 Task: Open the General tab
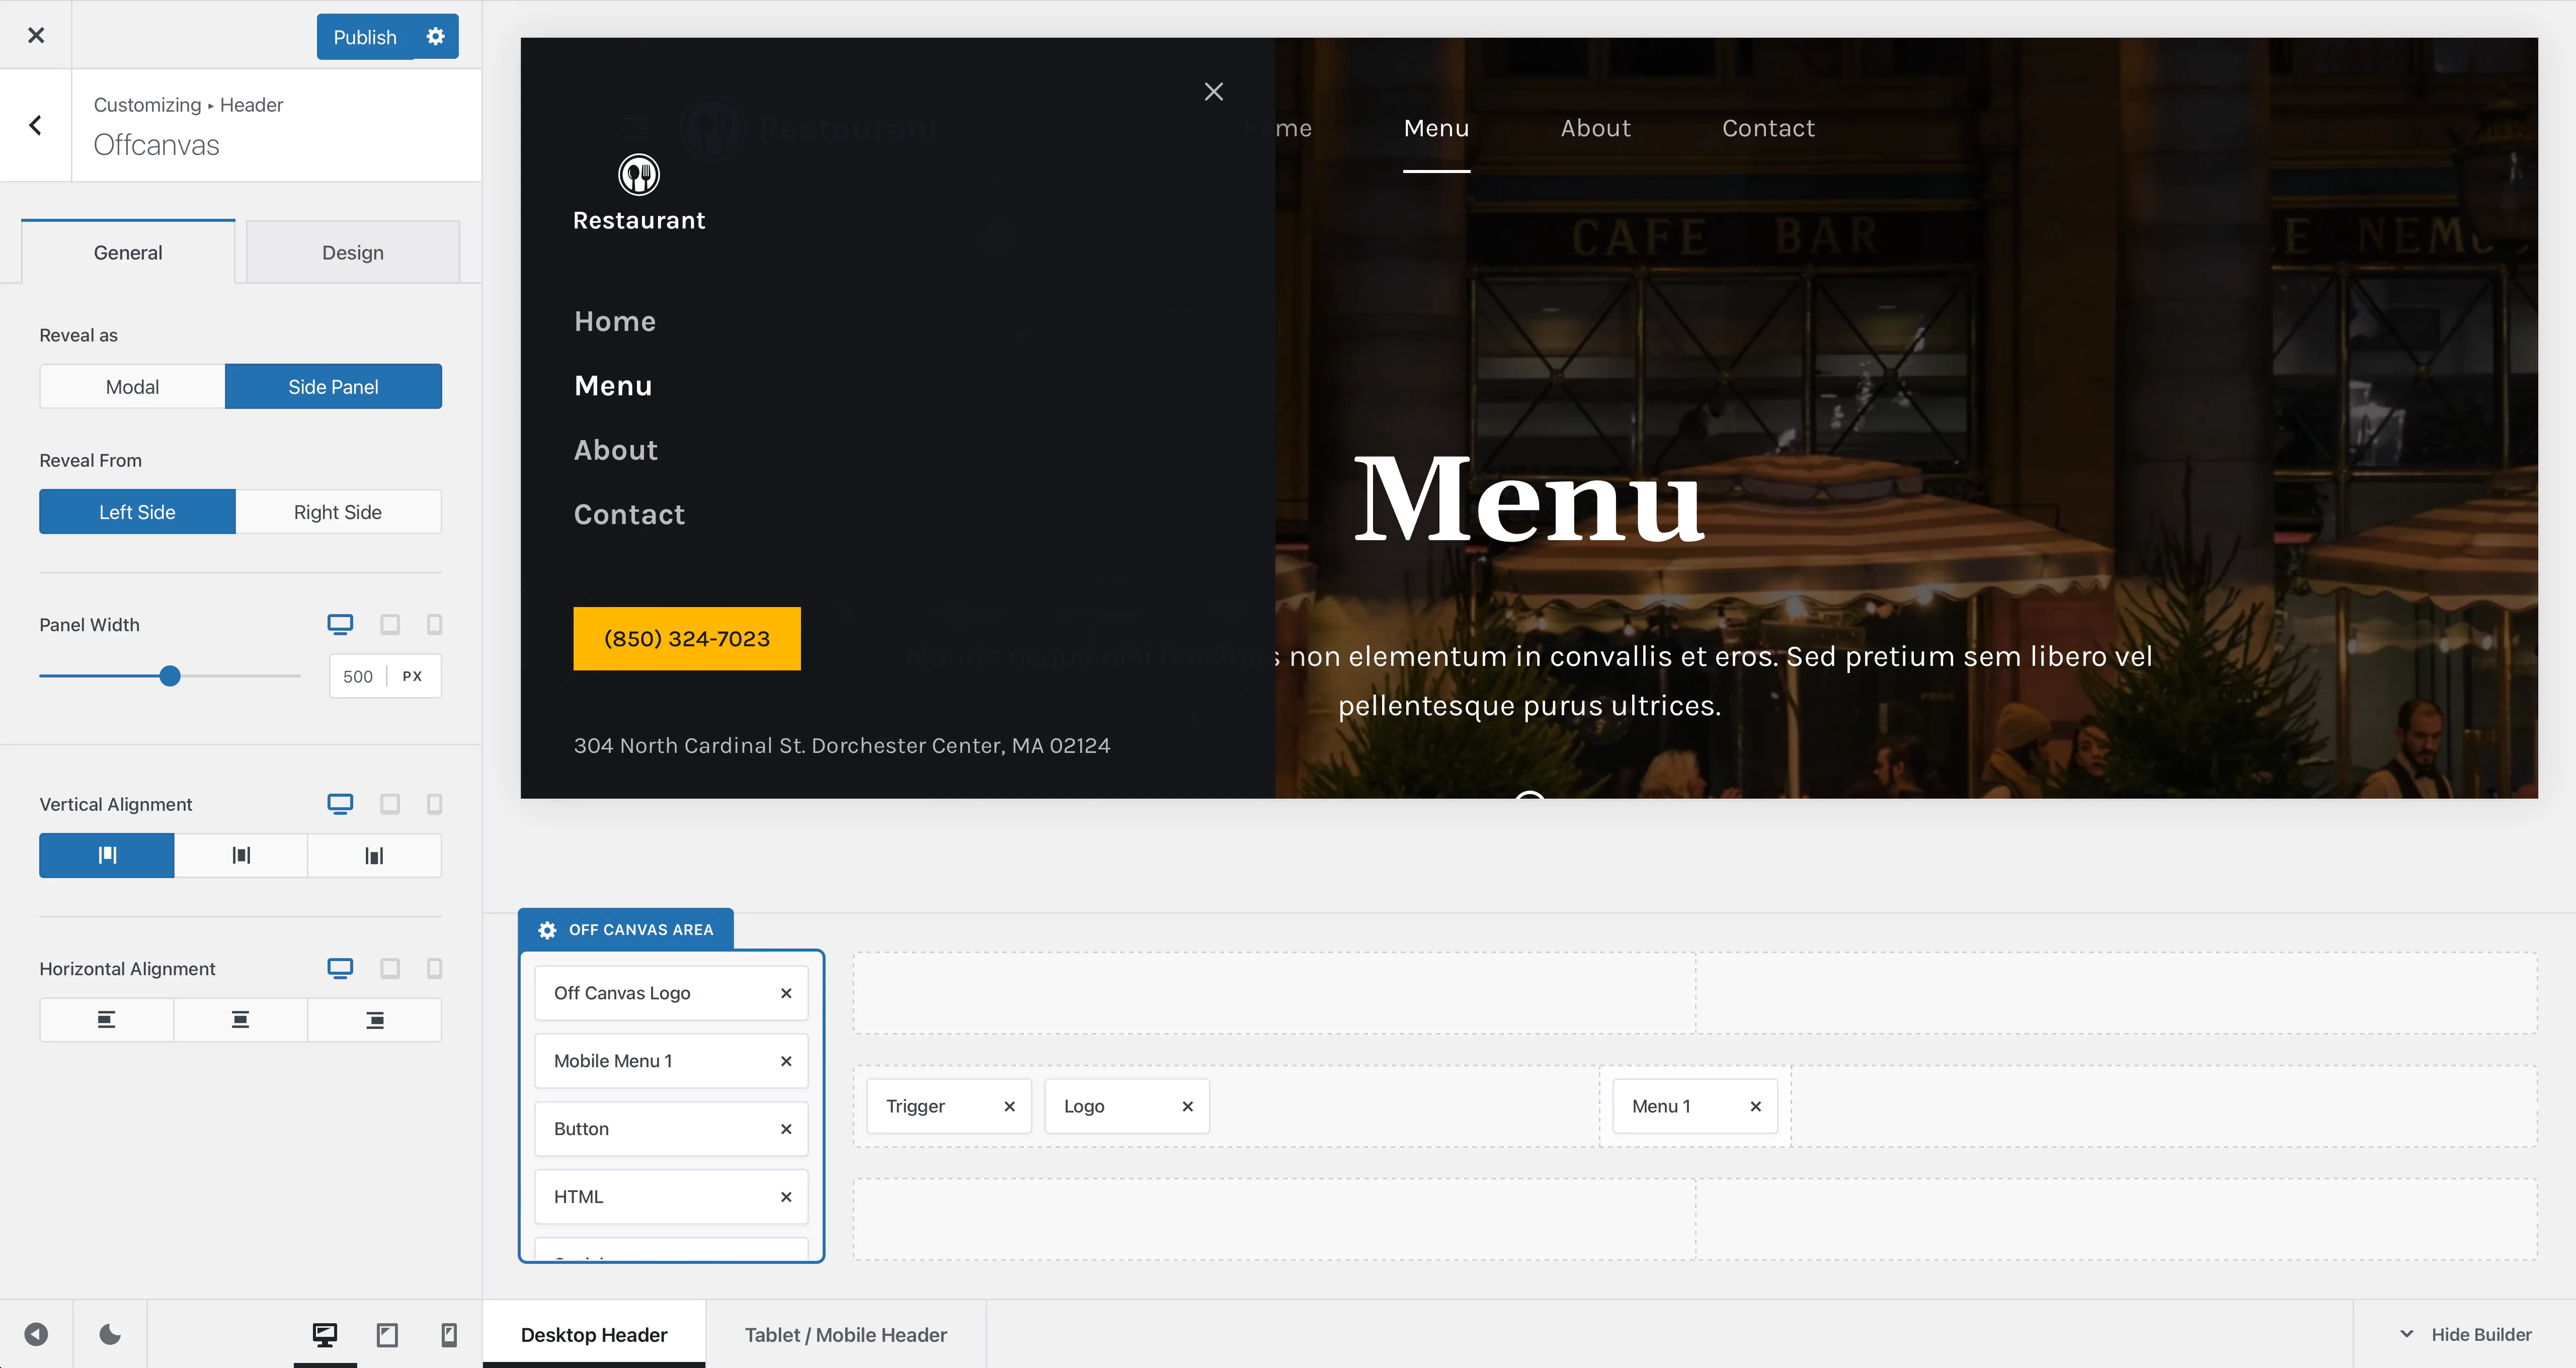128,252
